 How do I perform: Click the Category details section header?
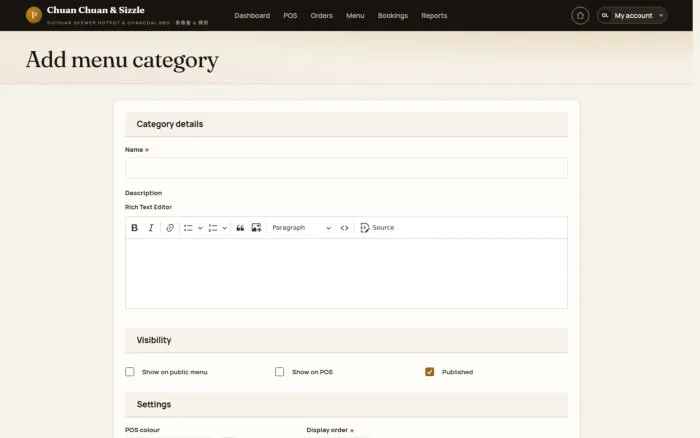click(x=346, y=124)
